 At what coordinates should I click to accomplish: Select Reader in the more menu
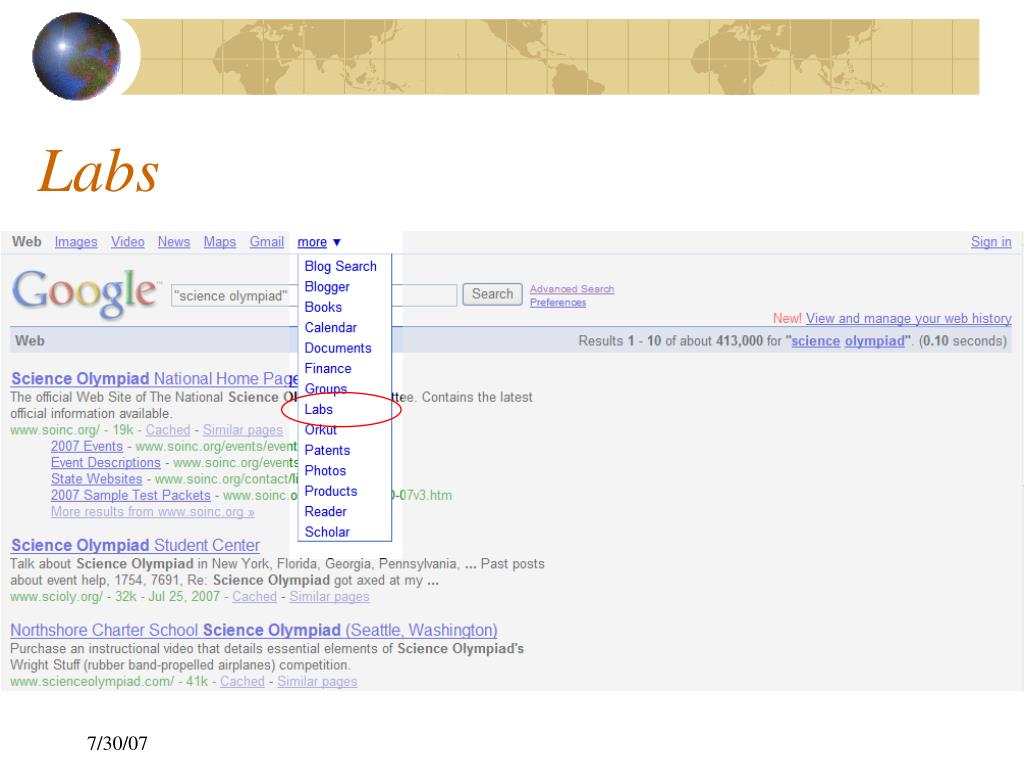325,511
